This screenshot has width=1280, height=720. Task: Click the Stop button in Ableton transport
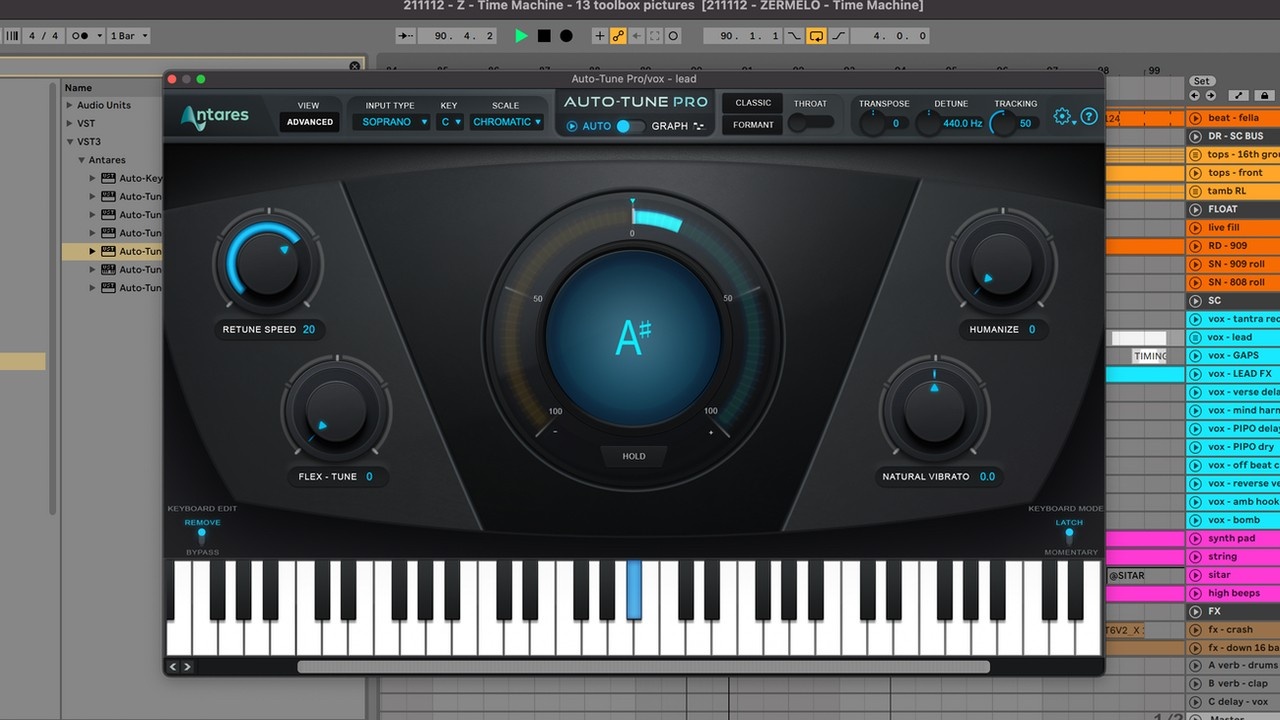coord(544,36)
